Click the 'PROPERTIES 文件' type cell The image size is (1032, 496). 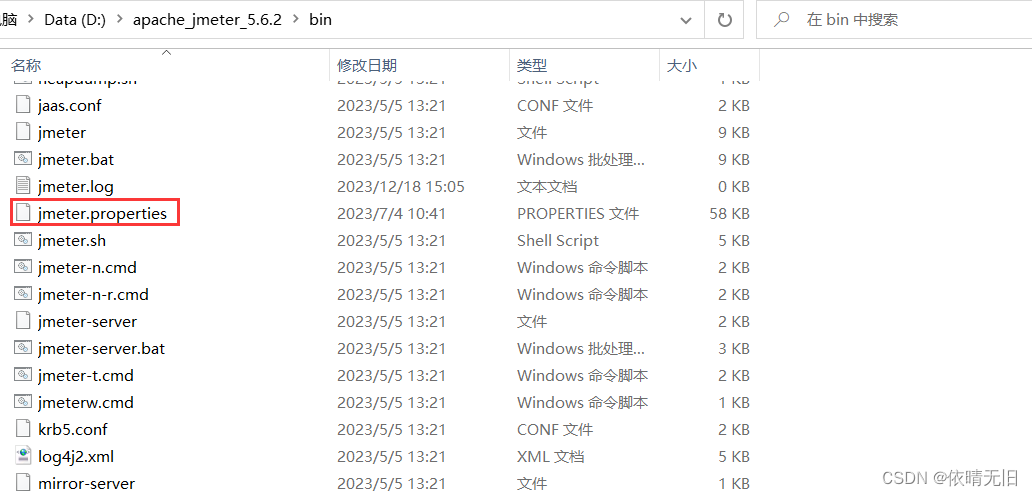pyautogui.click(x=578, y=213)
